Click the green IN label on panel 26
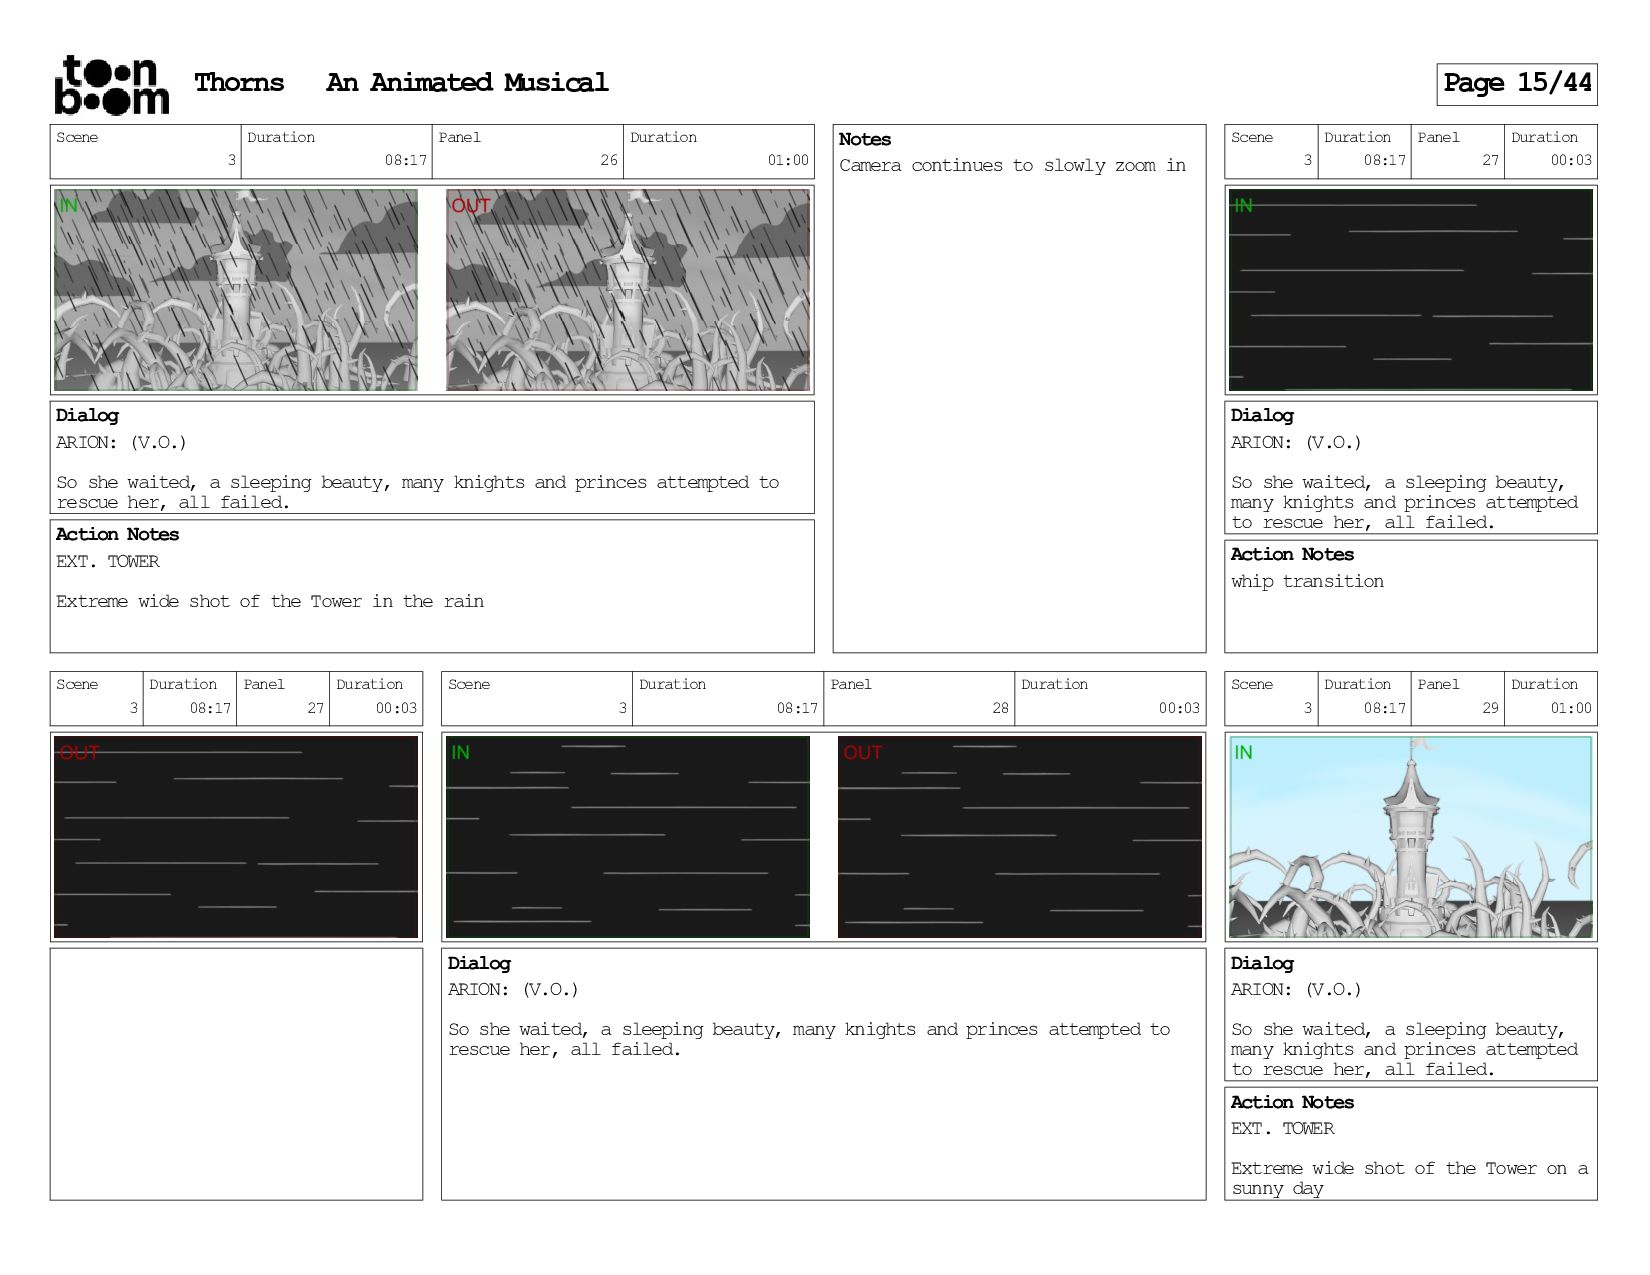The height and width of the screenshot is (1275, 1650). pyautogui.click(x=68, y=206)
